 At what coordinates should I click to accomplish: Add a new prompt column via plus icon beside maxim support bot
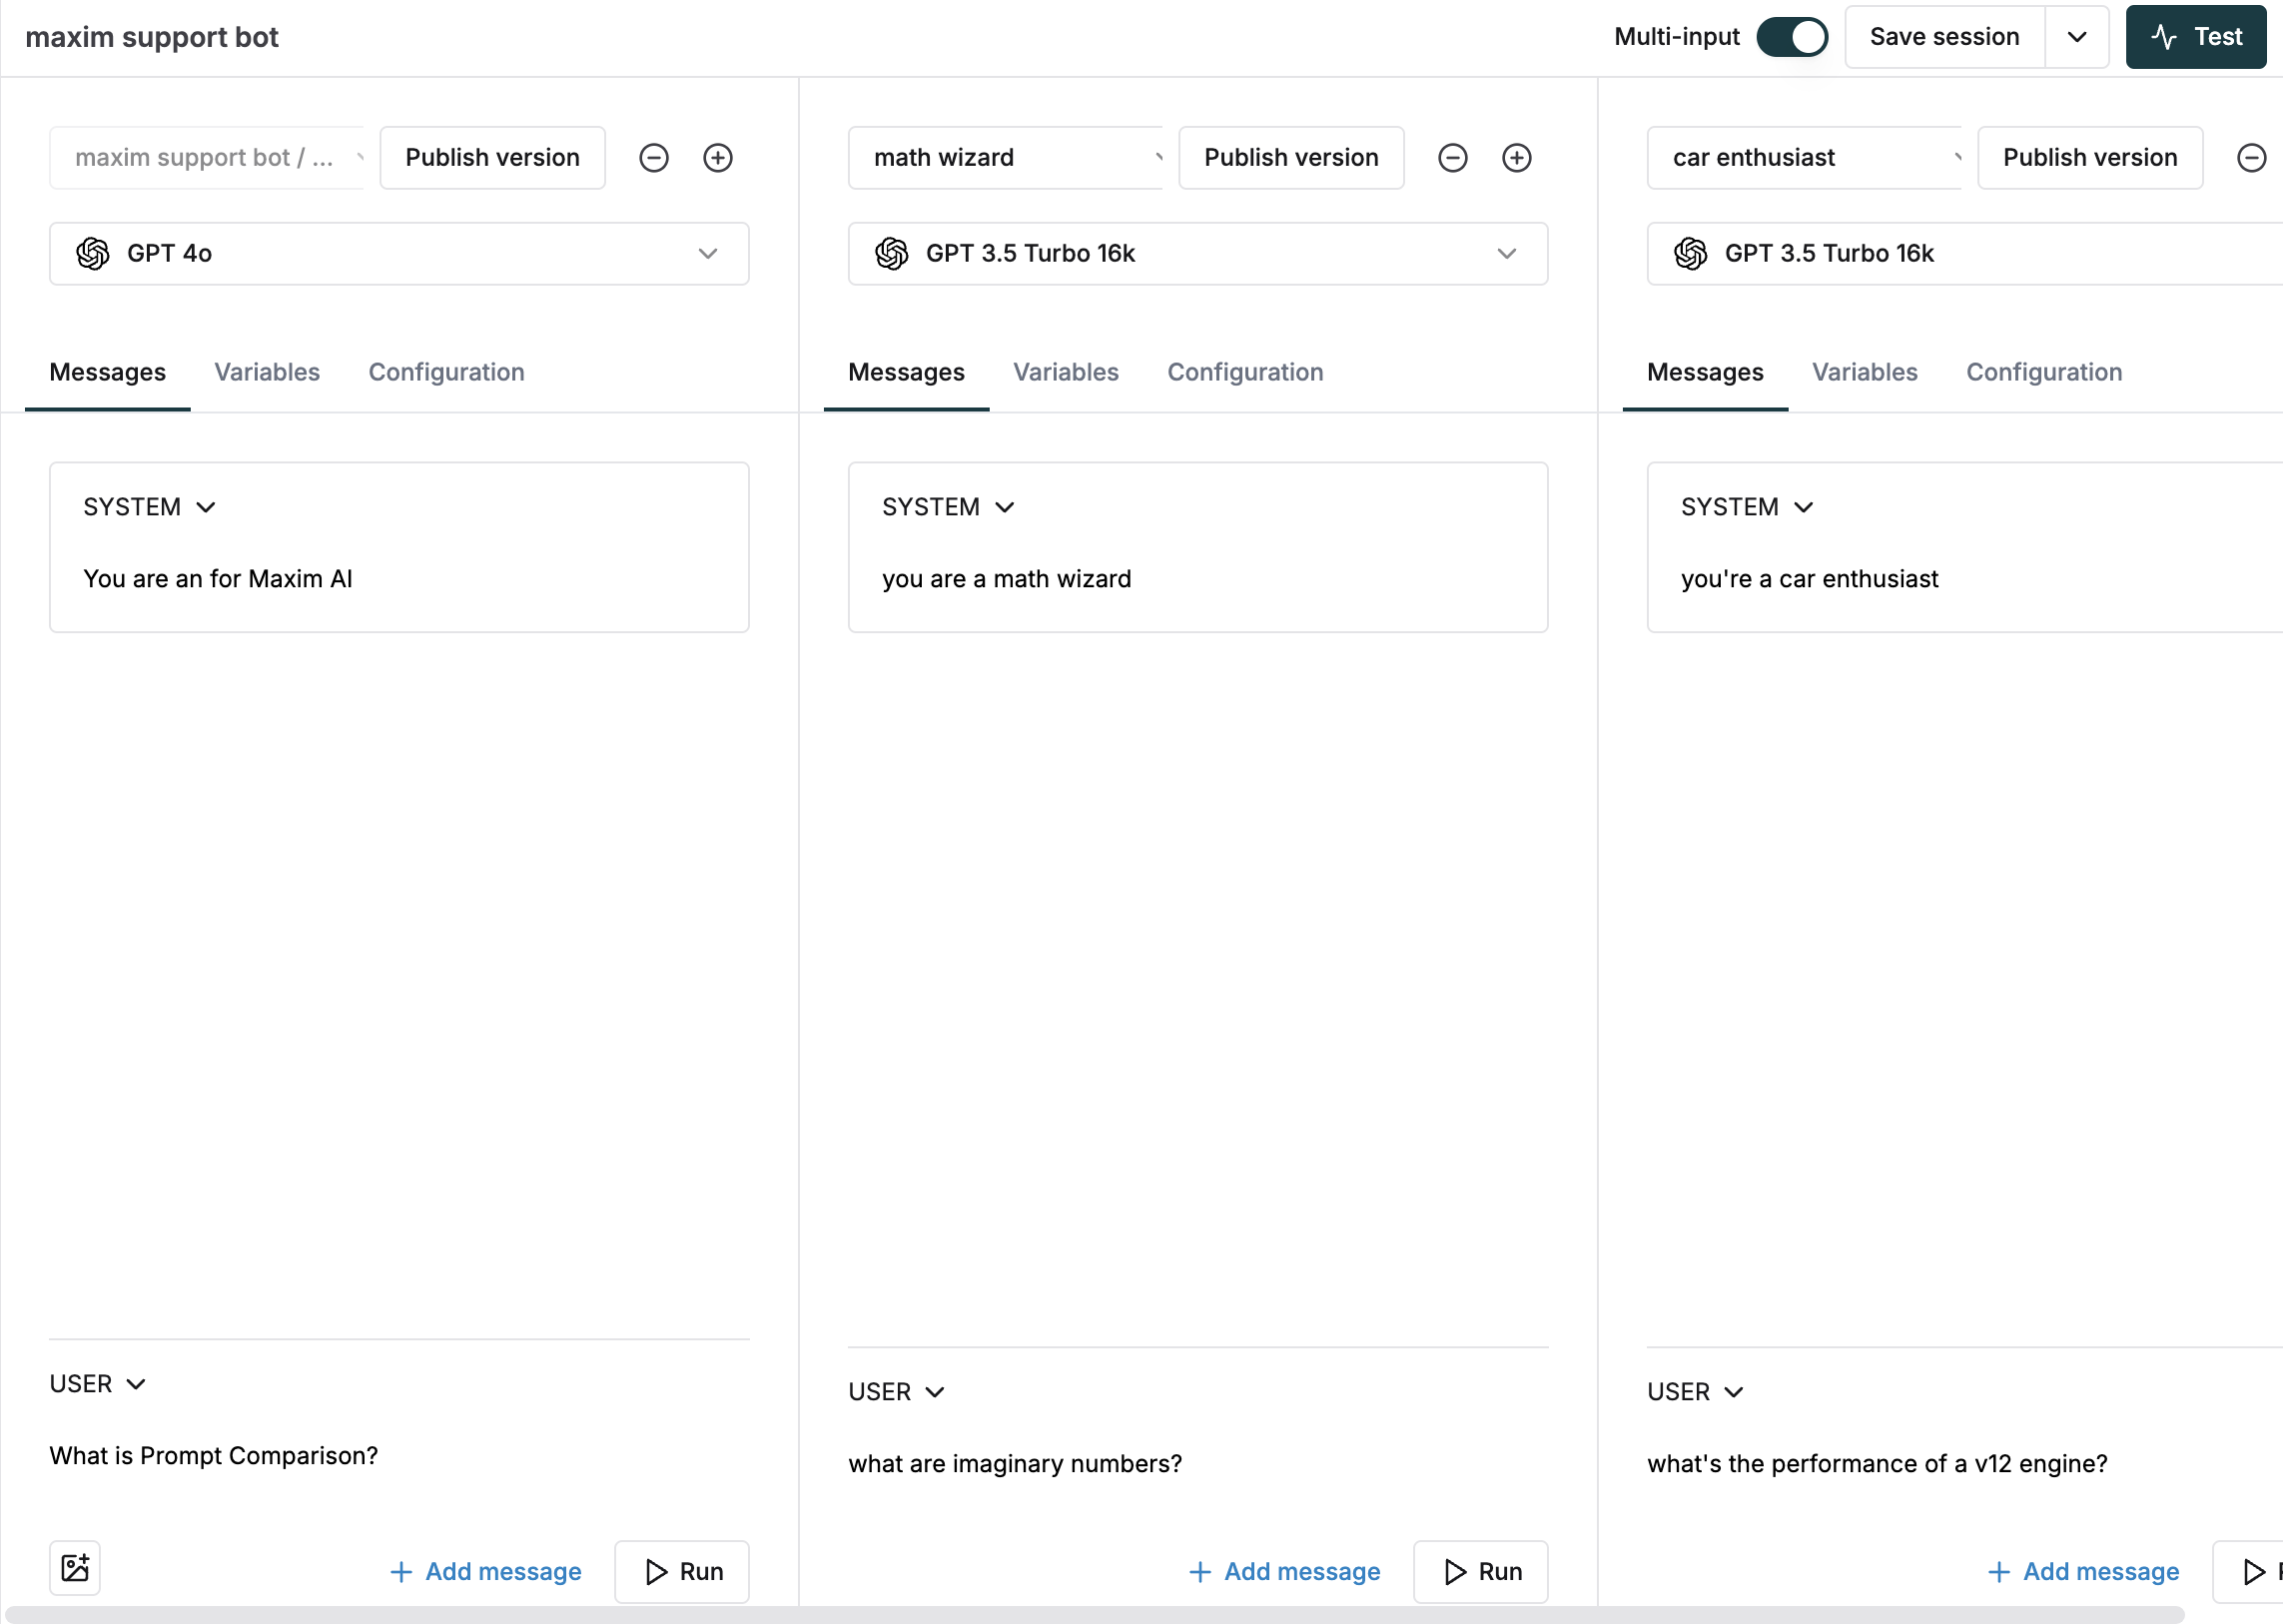718,157
